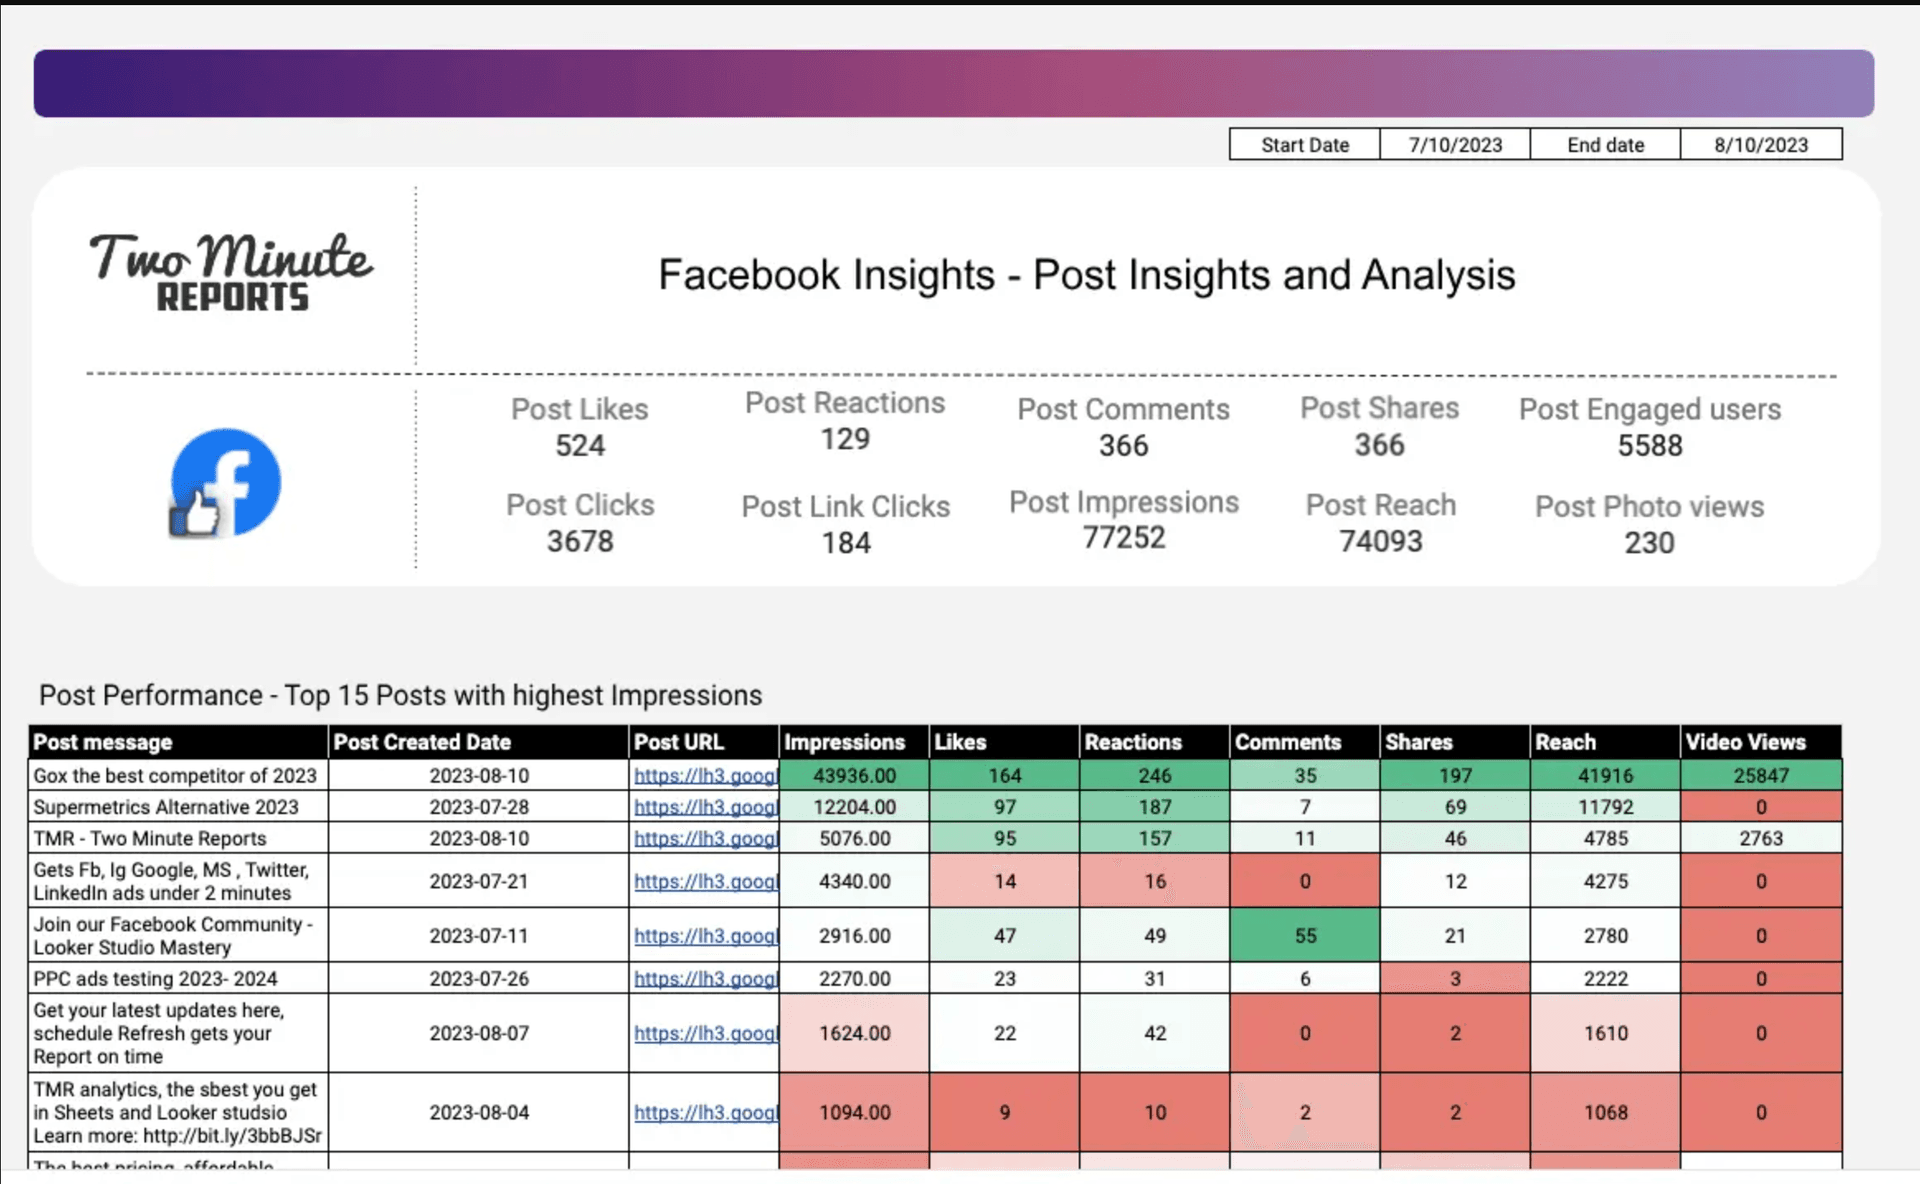Click the Video Views column header

point(1761,742)
